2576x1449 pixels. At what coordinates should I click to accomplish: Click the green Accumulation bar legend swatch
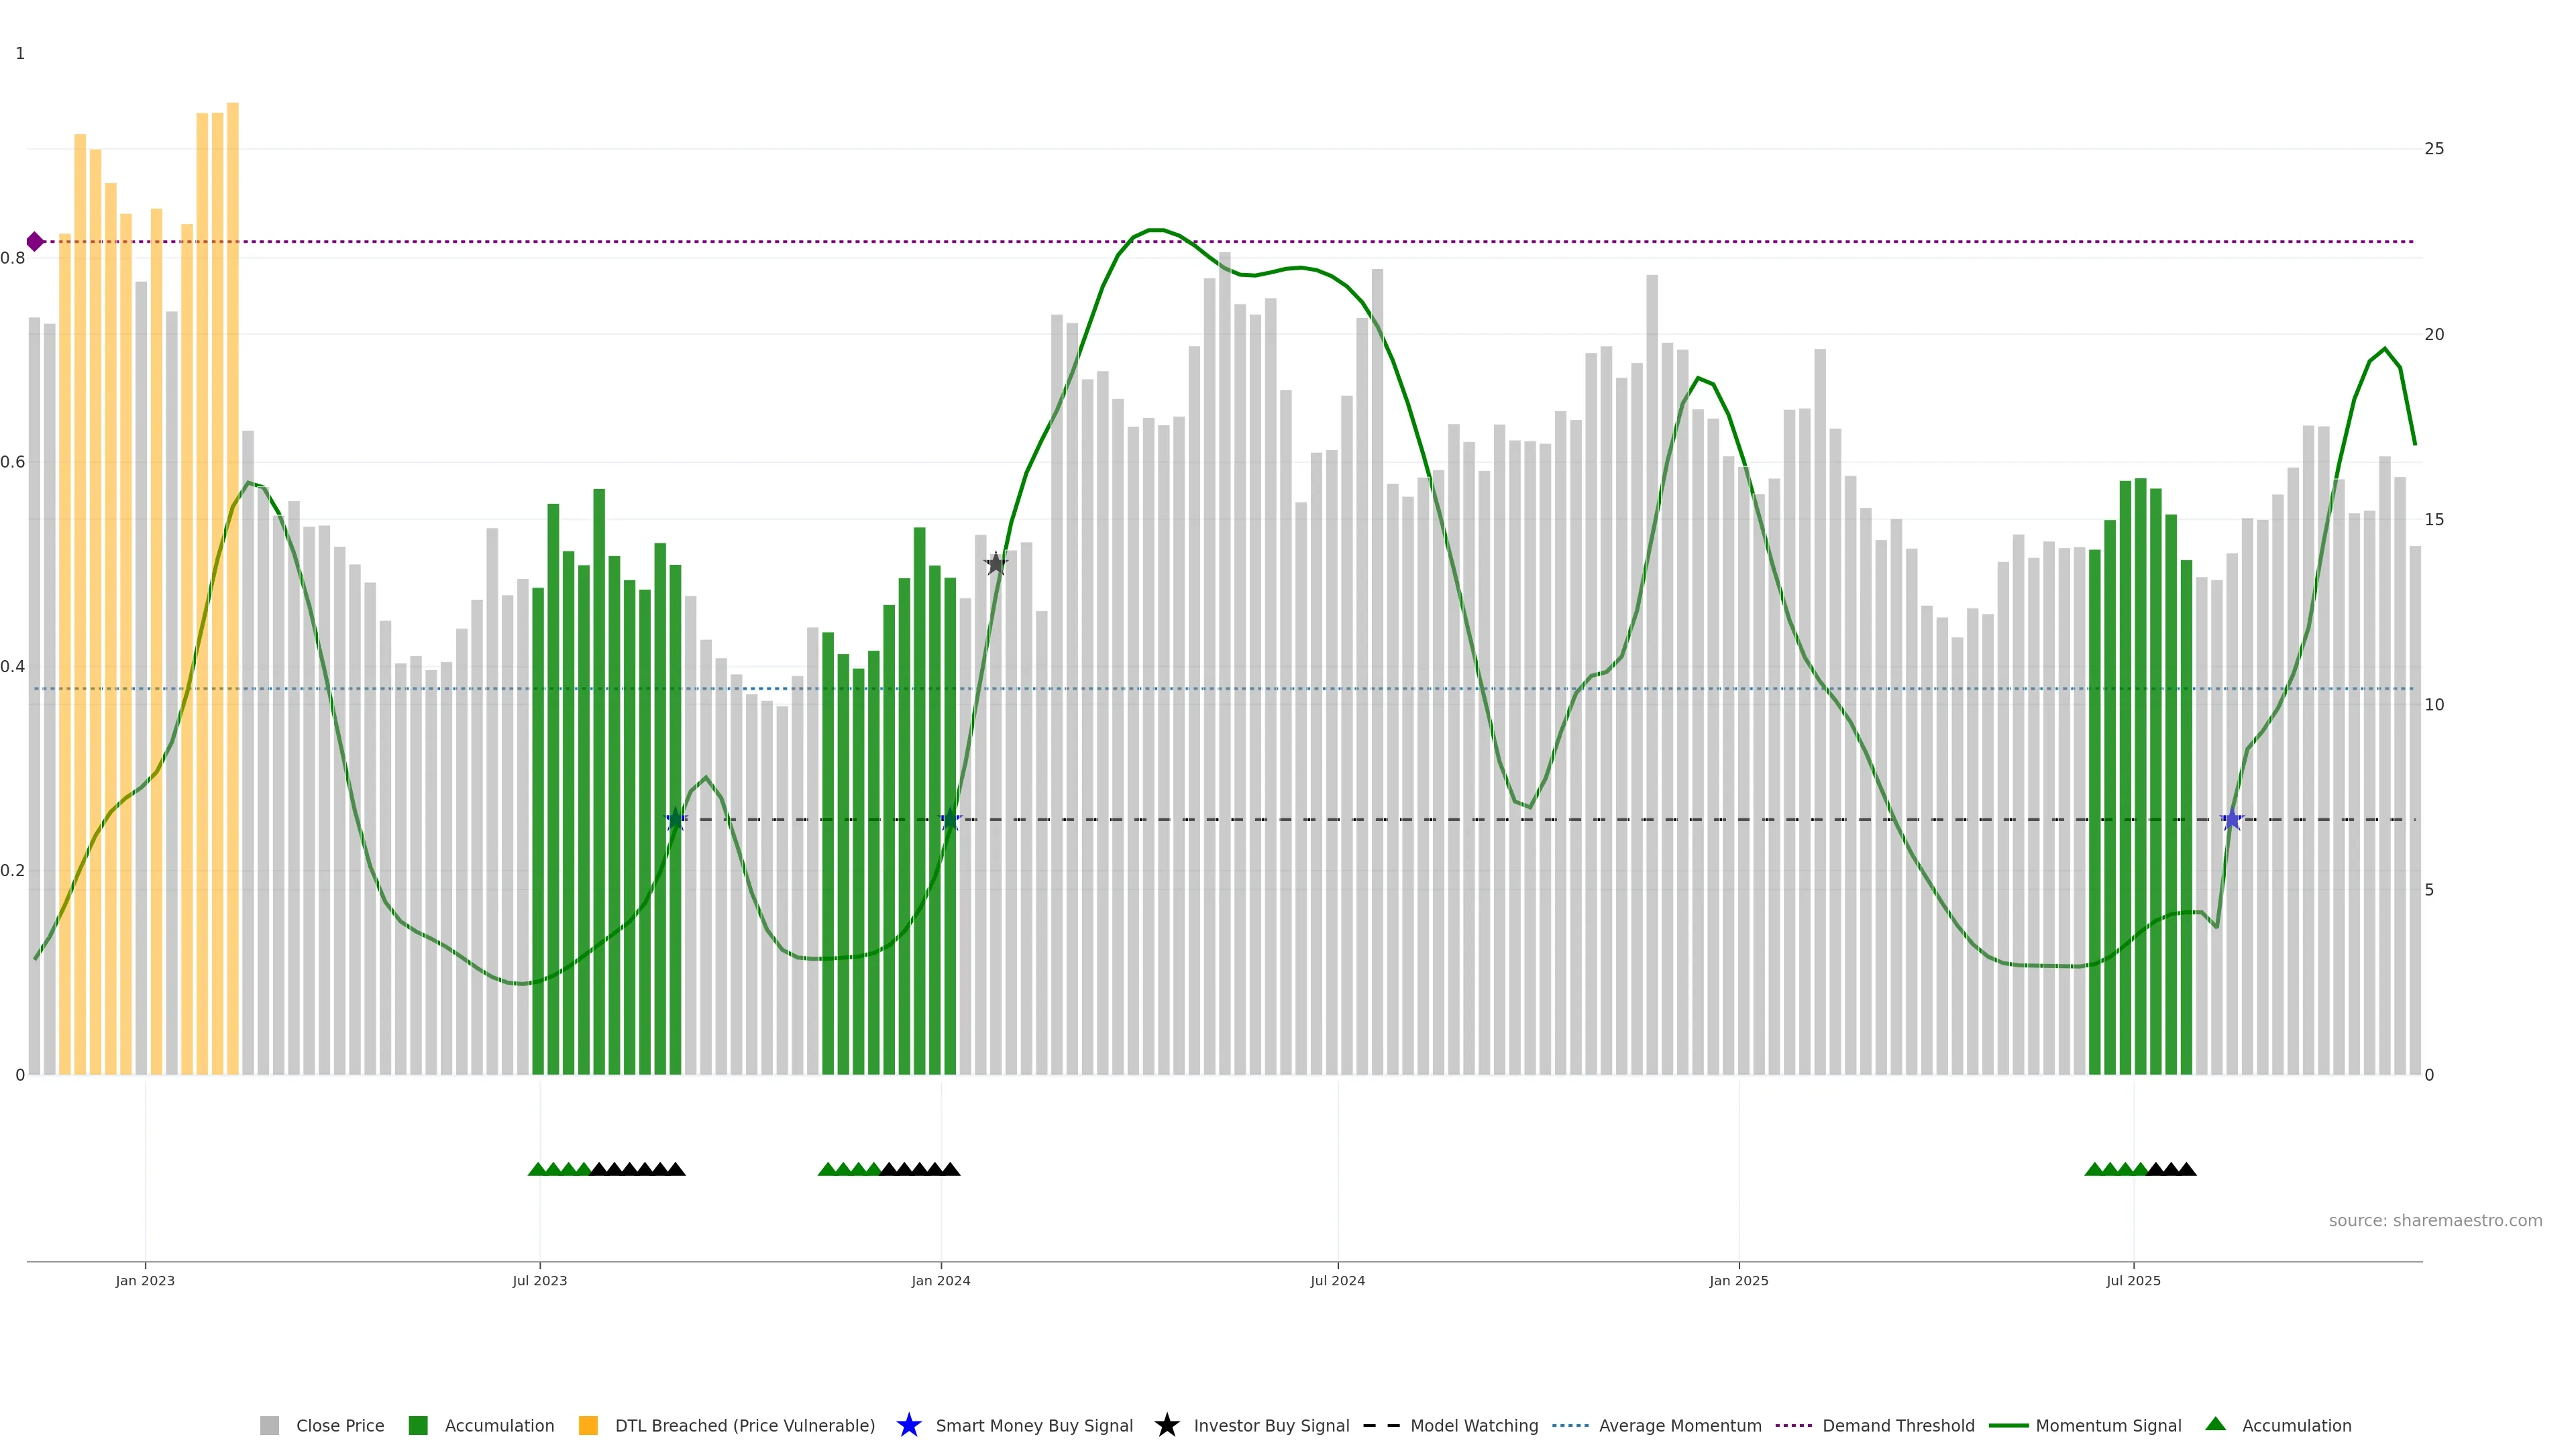click(x=418, y=1425)
